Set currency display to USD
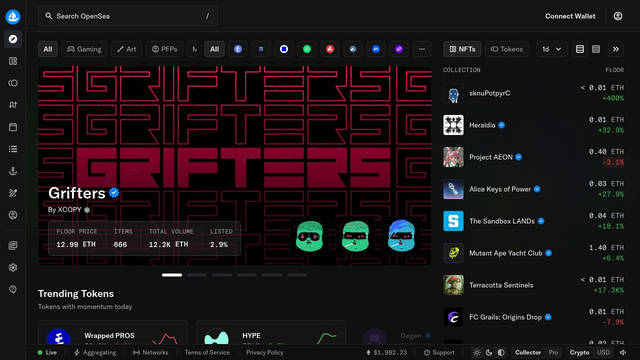This screenshot has width=640, height=360. pyautogui.click(x=603, y=353)
